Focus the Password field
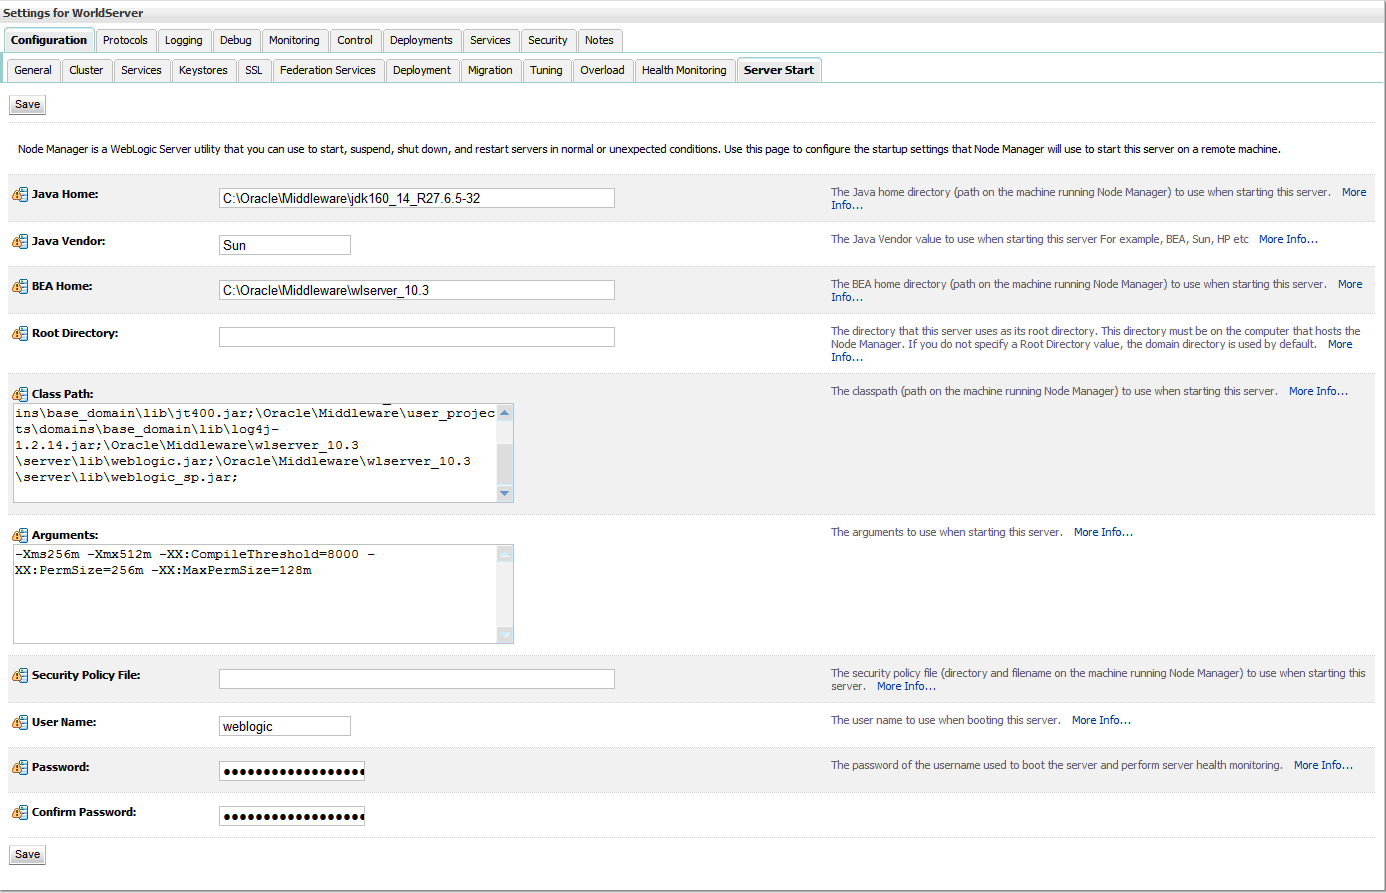 point(292,771)
